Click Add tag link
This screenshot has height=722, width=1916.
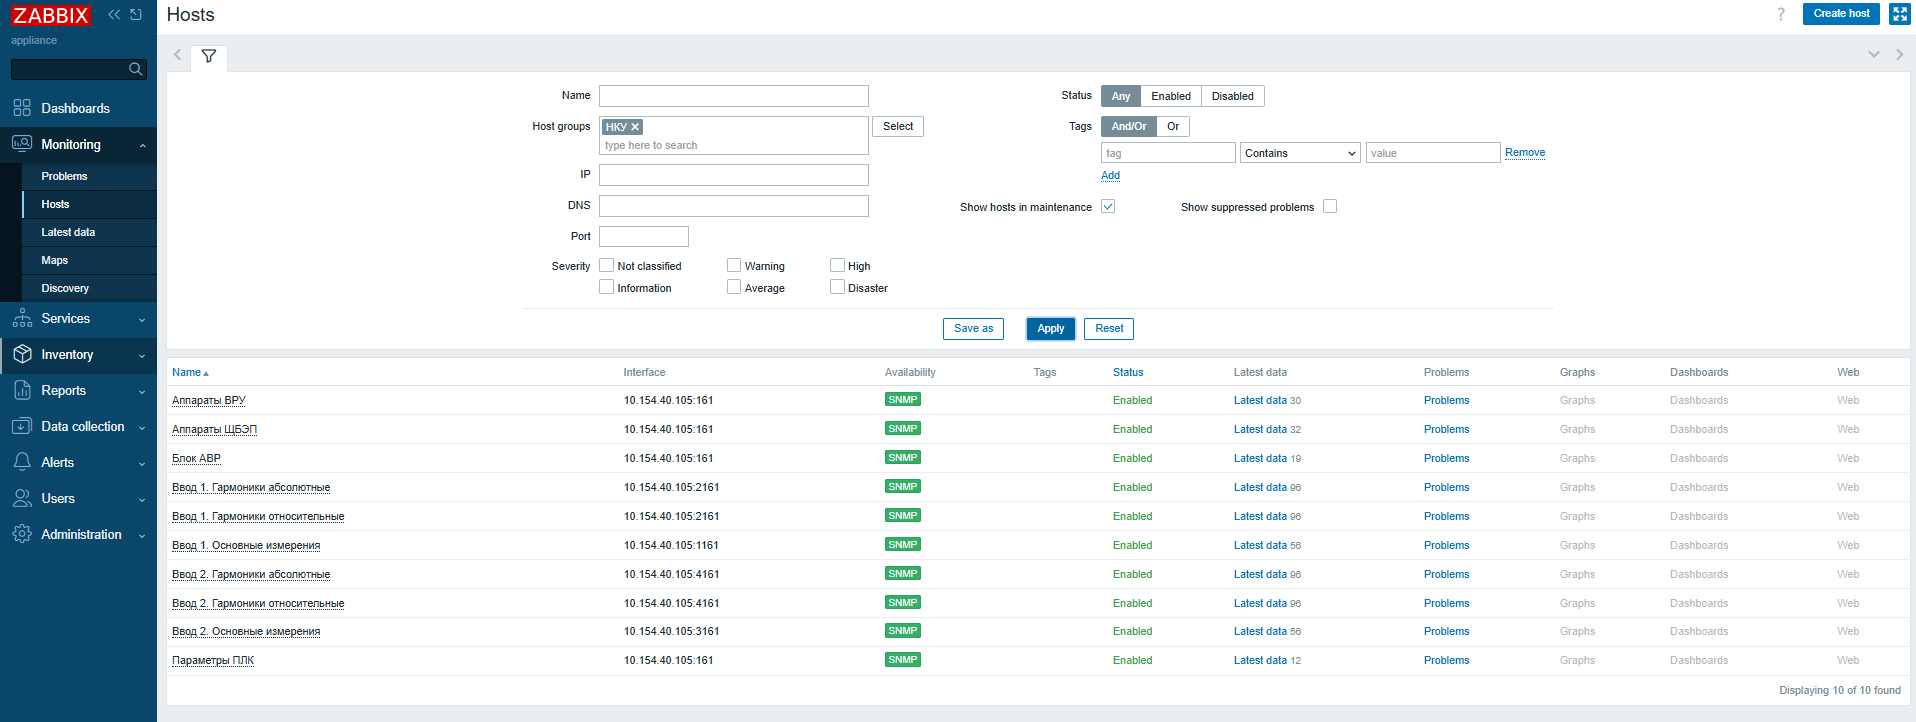[x=1110, y=175]
